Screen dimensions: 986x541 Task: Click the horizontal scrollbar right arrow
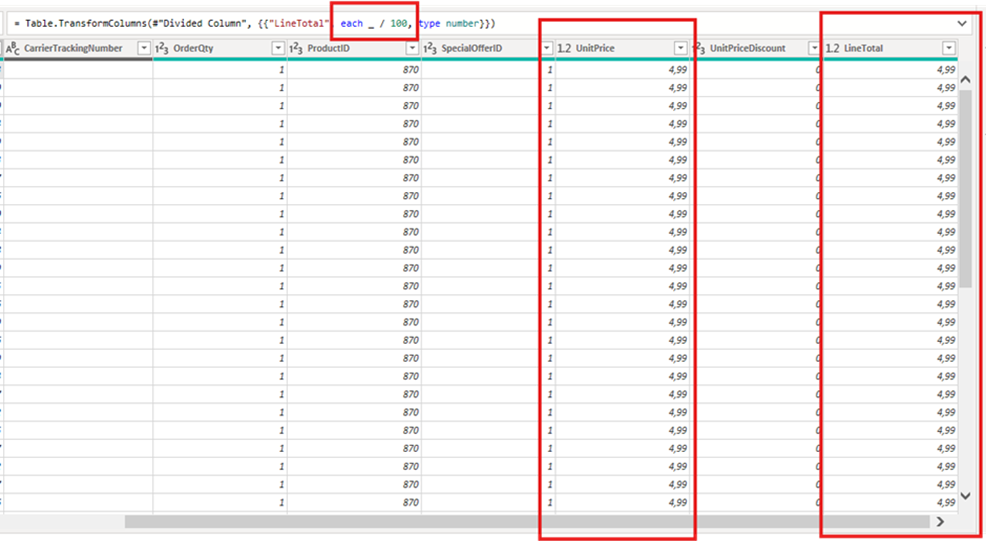pos(940,521)
